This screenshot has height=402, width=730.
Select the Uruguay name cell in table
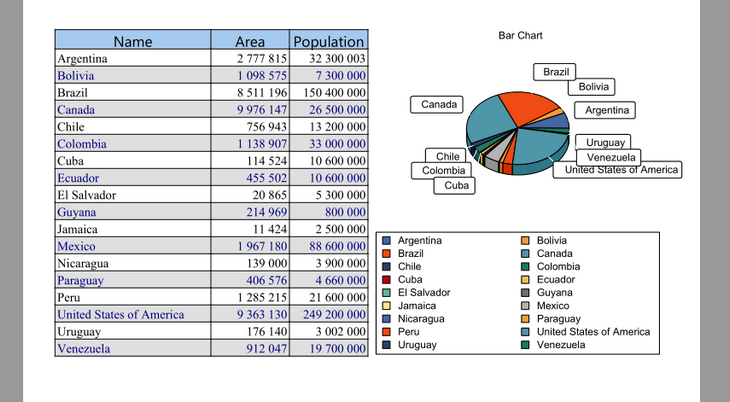click(133, 332)
